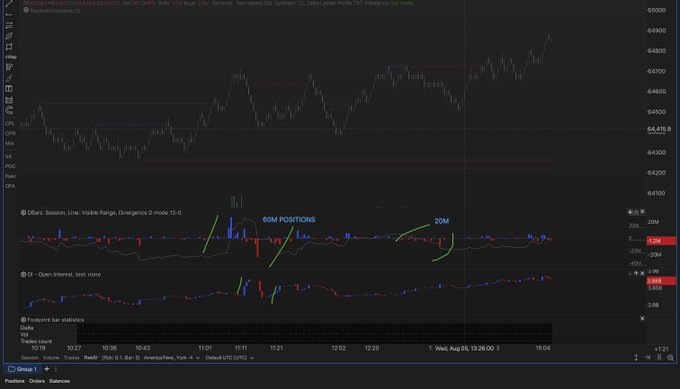Click the 65000 price axis label

[x=657, y=10]
